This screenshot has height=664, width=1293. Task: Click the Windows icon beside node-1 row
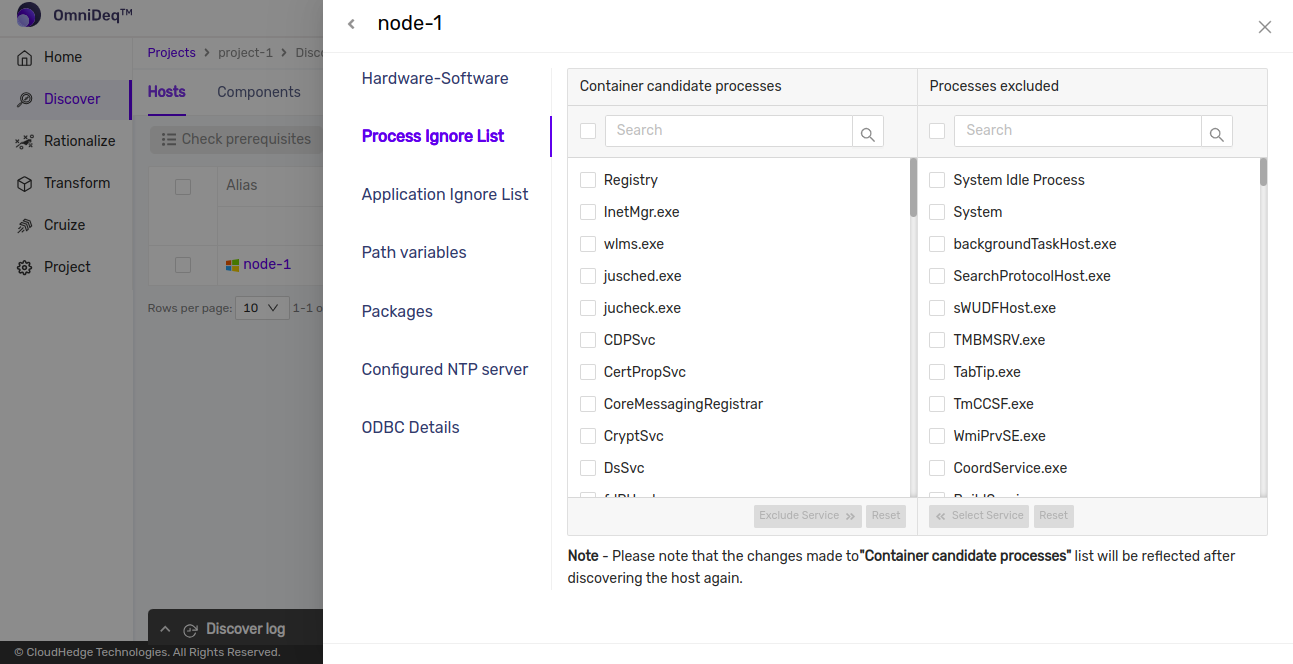tap(232, 265)
